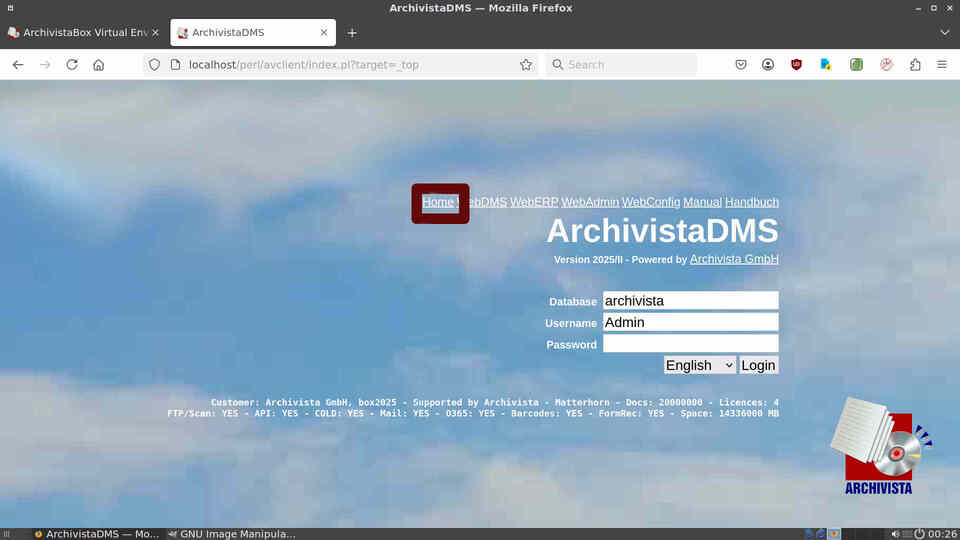Show tracking protection shield info
The width and height of the screenshot is (960, 540).
coord(154,65)
